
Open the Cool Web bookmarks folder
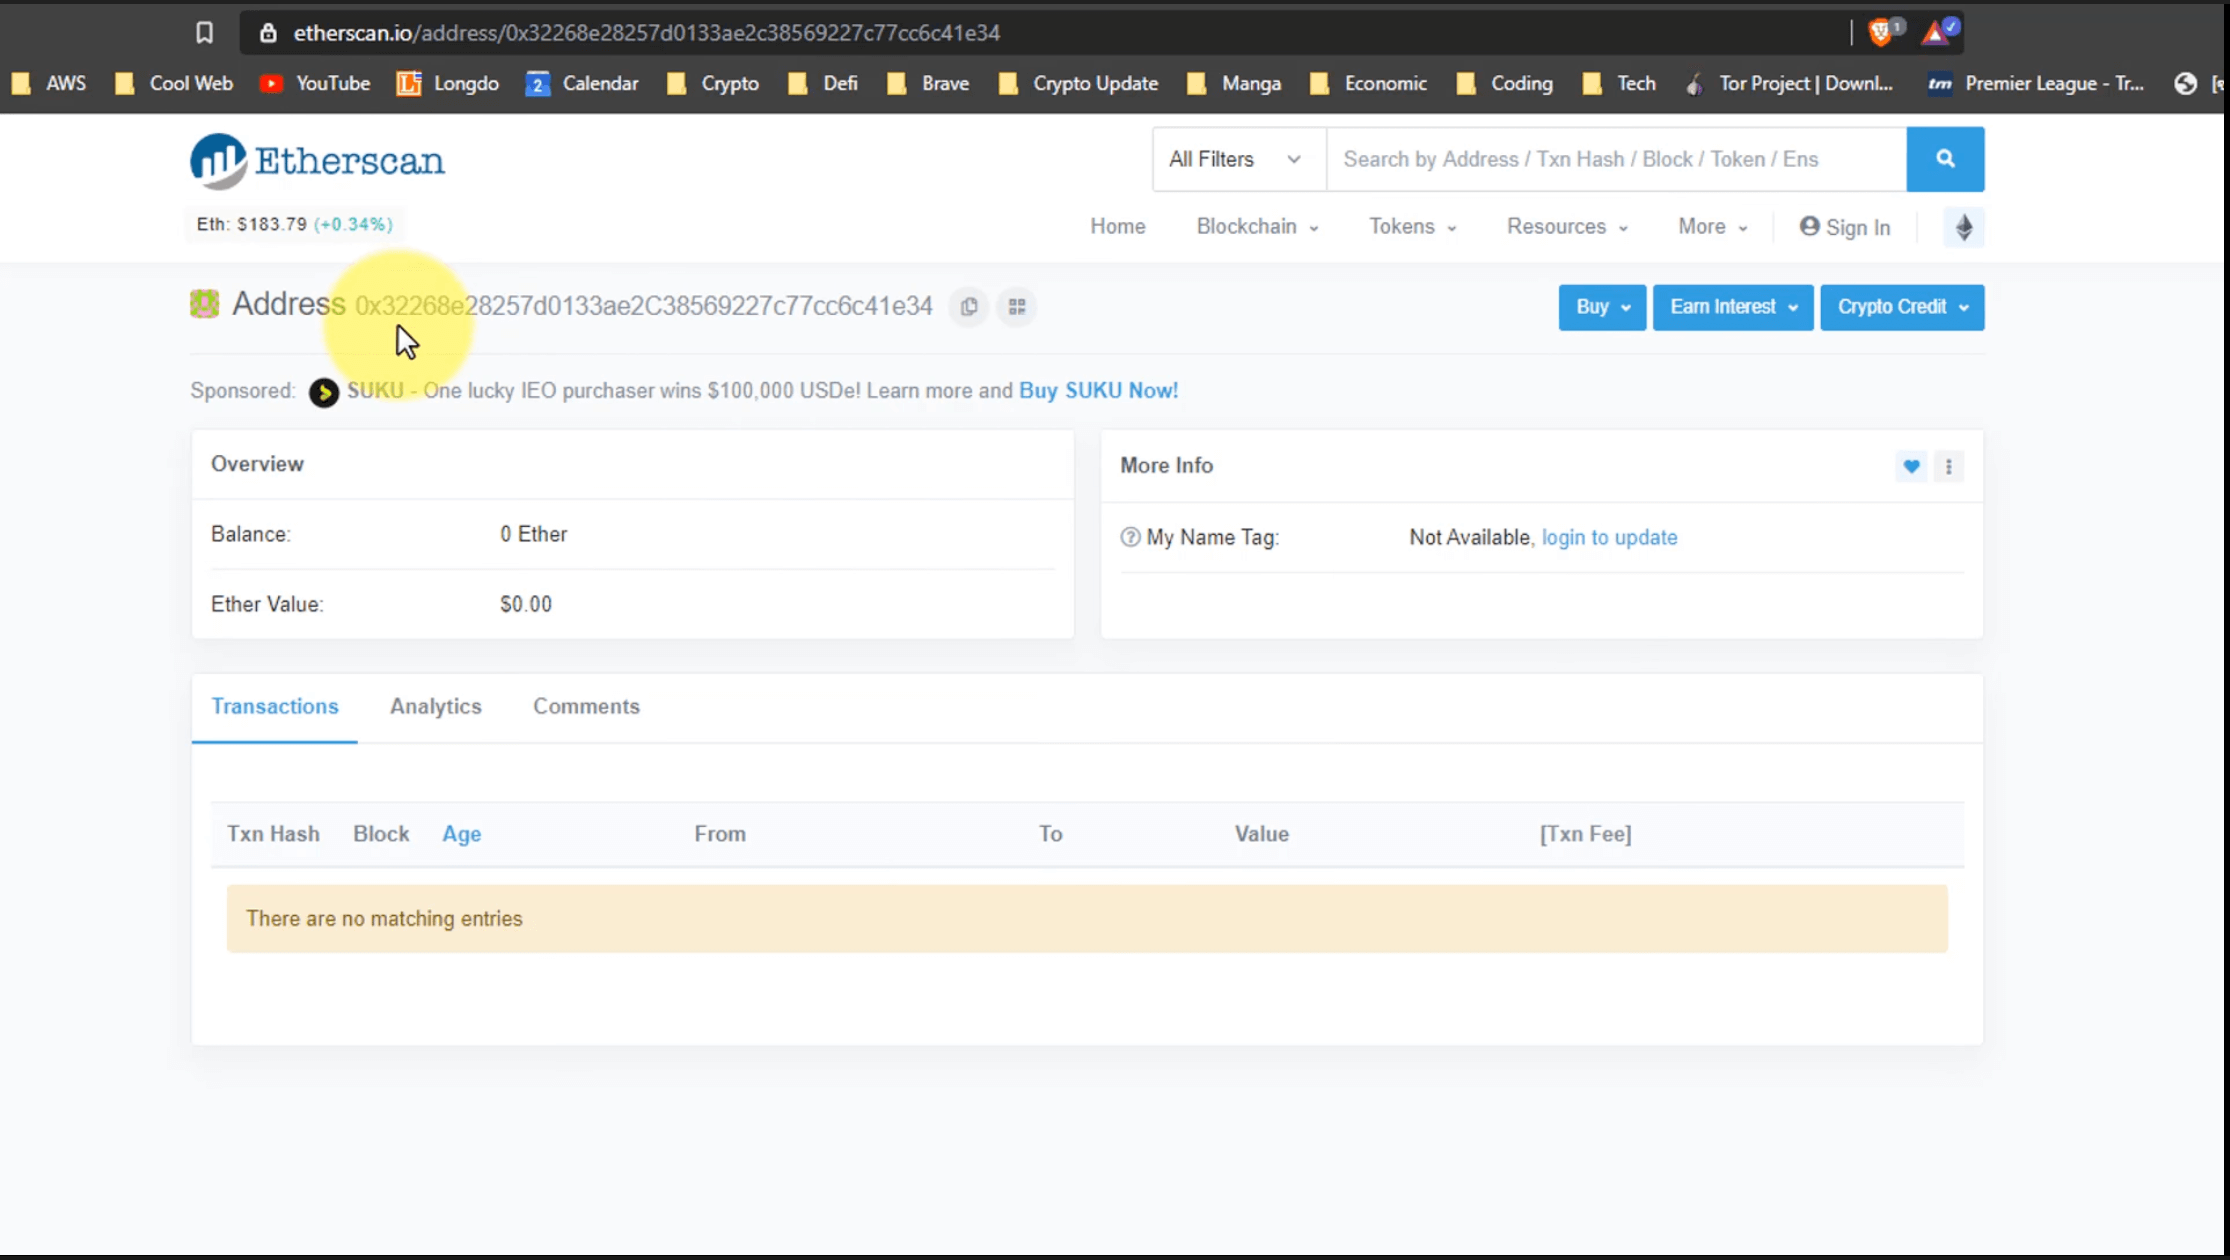[x=174, y=84]
